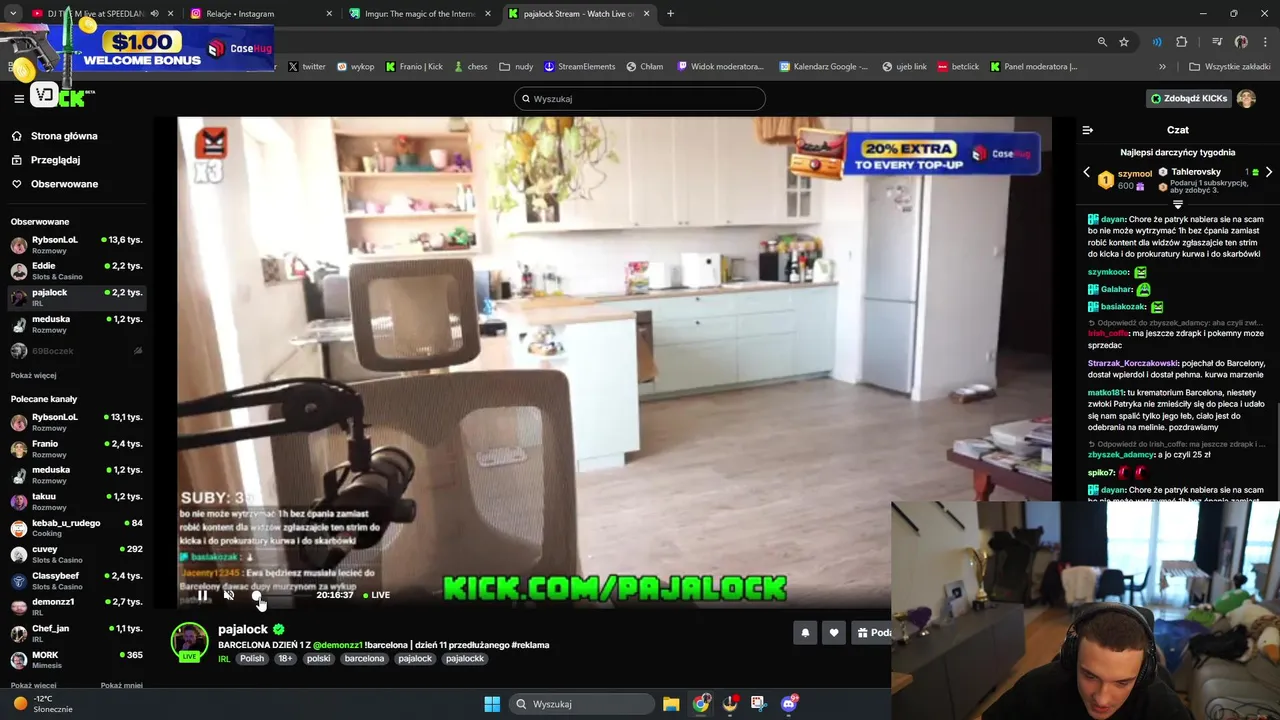Expand the weekly donors leaderboard handle

pos(1178,204)
